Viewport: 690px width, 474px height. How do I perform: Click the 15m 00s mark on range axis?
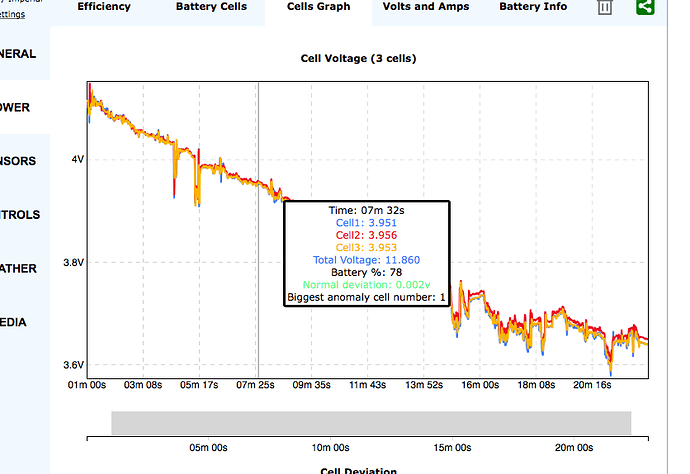(x=450, y=448)
